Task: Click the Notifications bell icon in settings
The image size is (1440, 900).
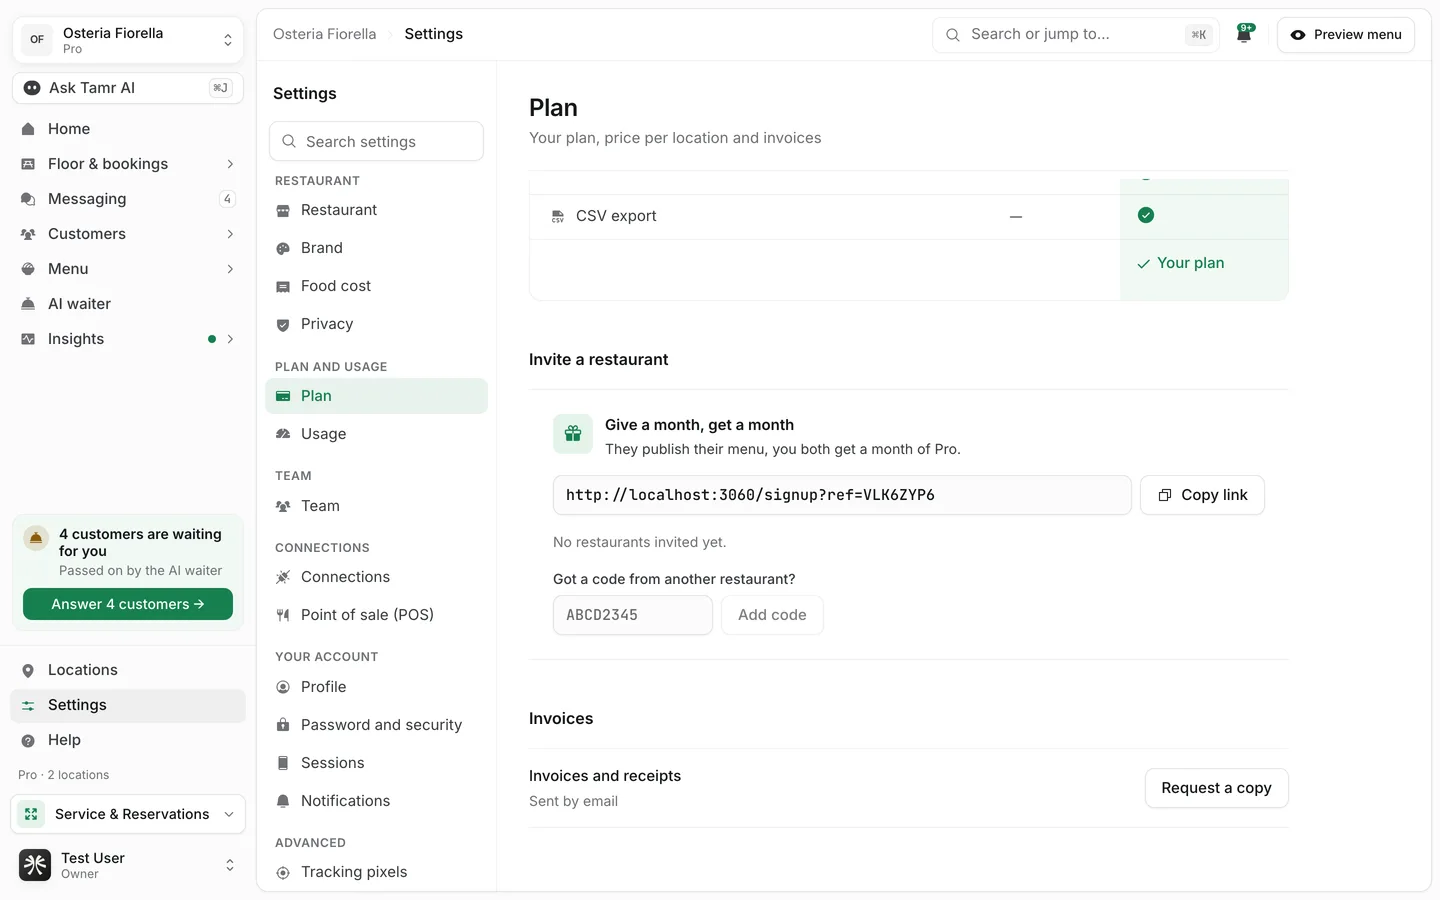Action: pos(283,801)
